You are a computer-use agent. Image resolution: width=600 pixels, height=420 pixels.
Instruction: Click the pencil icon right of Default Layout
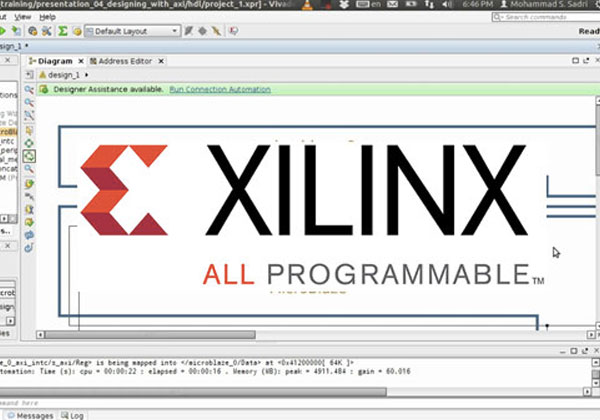(x=188, y=31)
